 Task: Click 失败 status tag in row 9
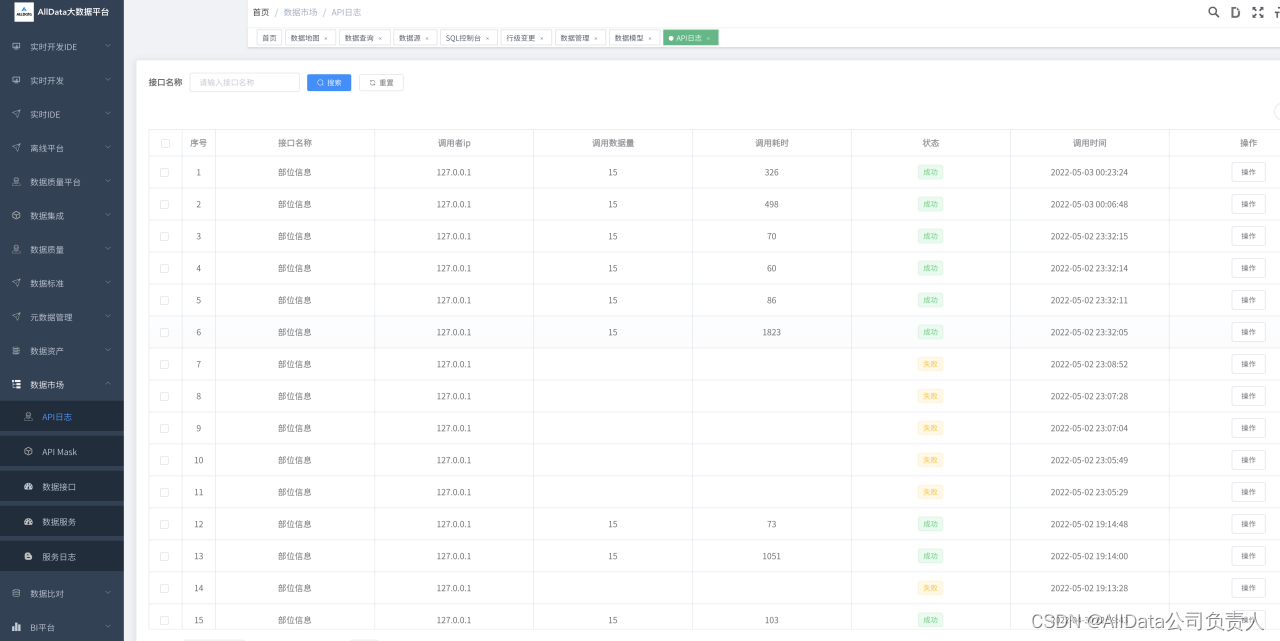point(930,428)
